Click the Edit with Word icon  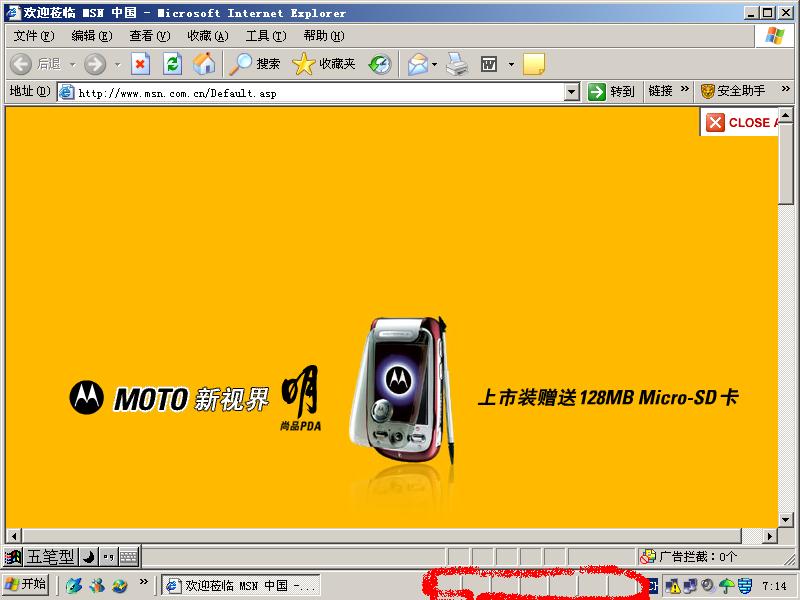pyautogui.click(x=489, y=64)
